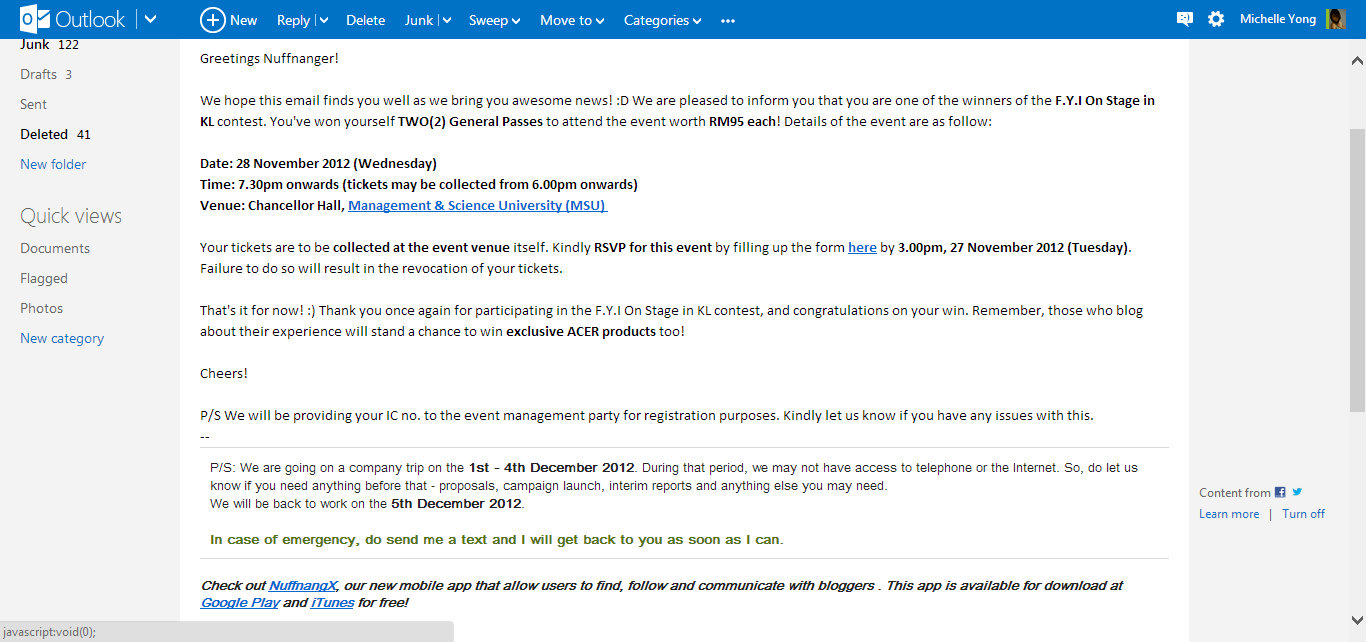
Task: Select the Flagged quick view
Action: click(x=44, y=278)
